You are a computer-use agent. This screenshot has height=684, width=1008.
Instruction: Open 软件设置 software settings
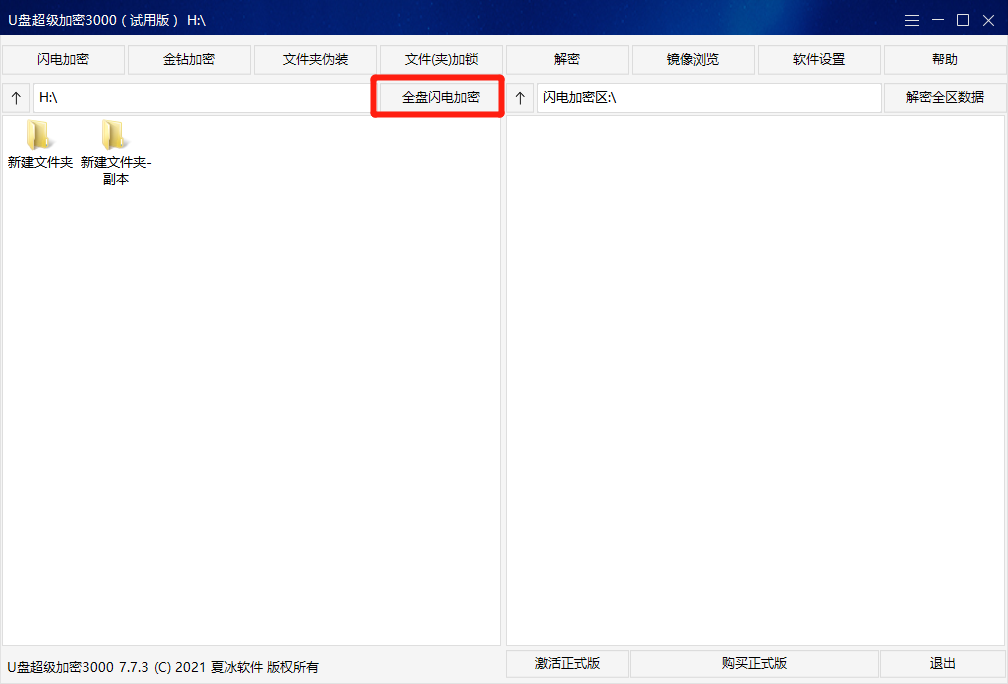[x=818, y=59]
